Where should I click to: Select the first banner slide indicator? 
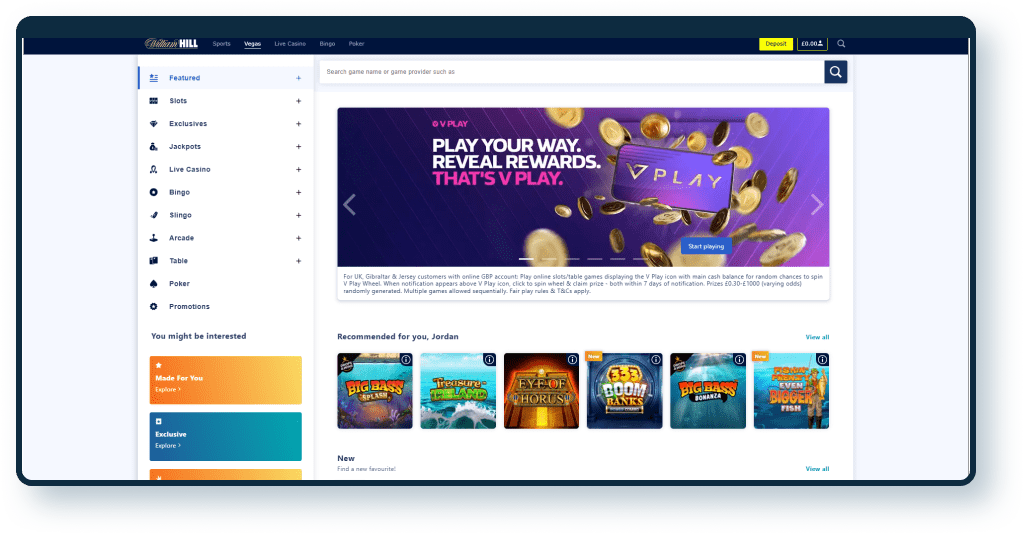pos(526,259)
